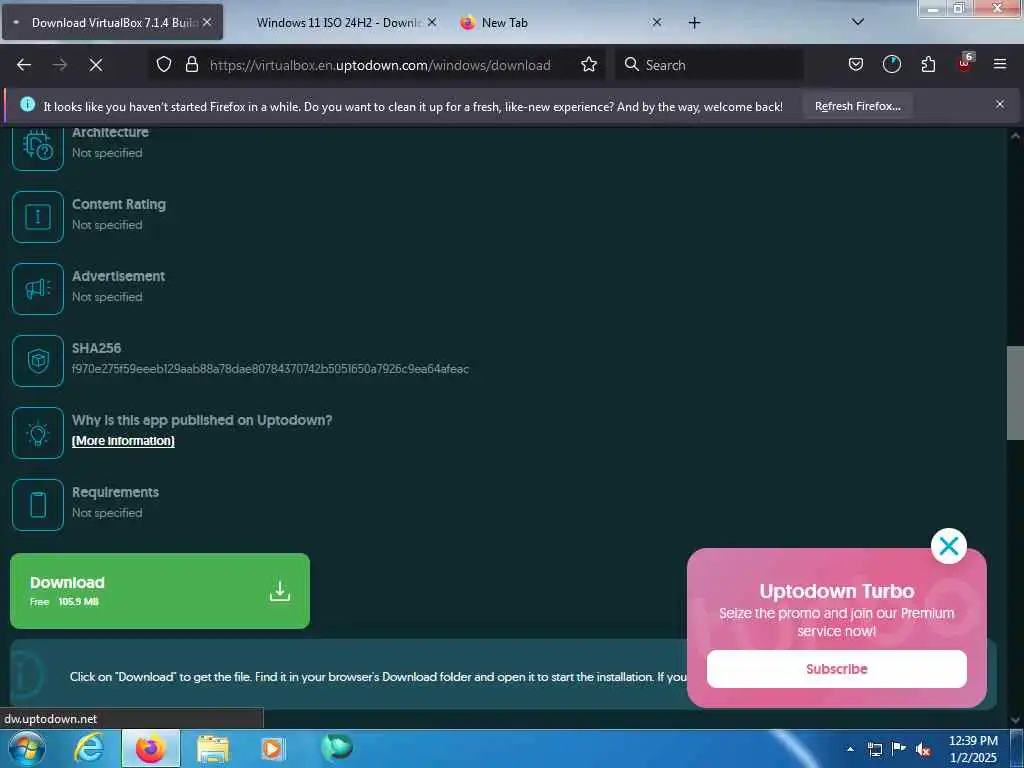Subscribe to Uptodown Turbo

click(x=837, y=669)
